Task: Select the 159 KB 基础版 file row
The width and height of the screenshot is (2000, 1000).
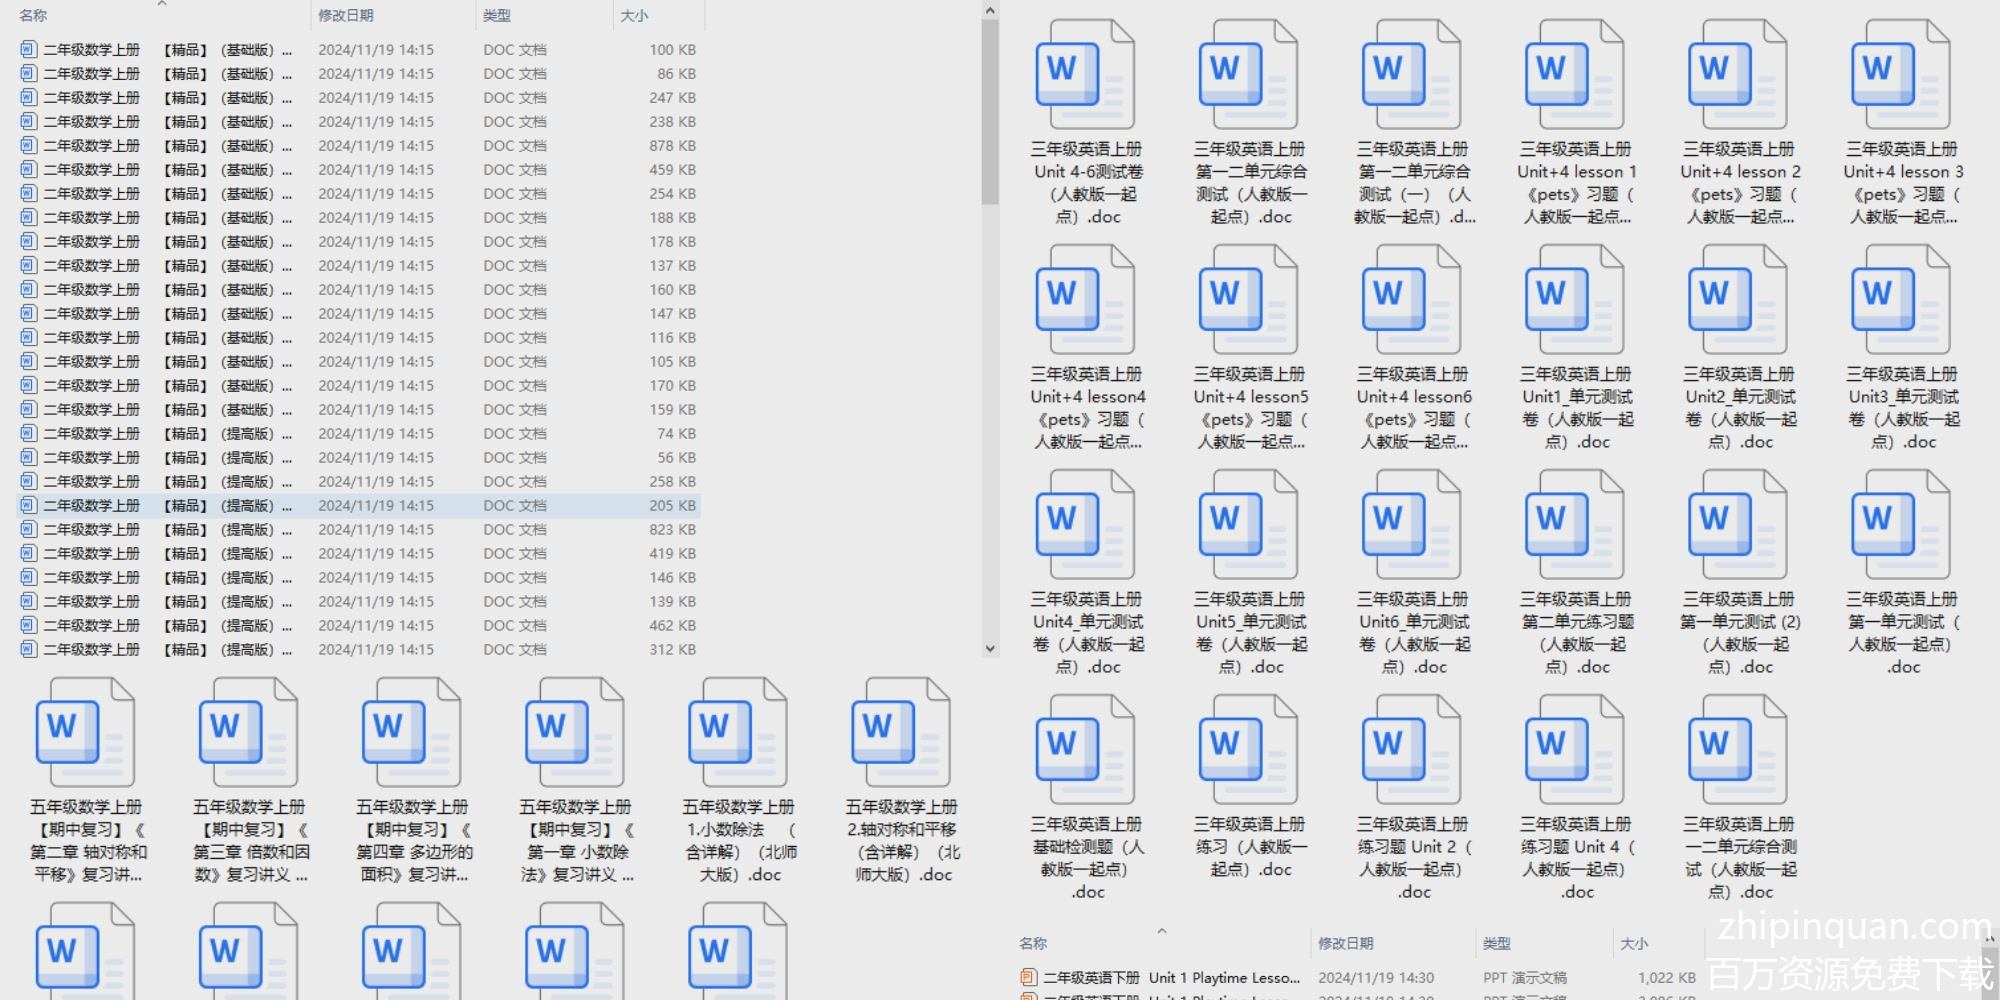Action: tap(358, 410)
